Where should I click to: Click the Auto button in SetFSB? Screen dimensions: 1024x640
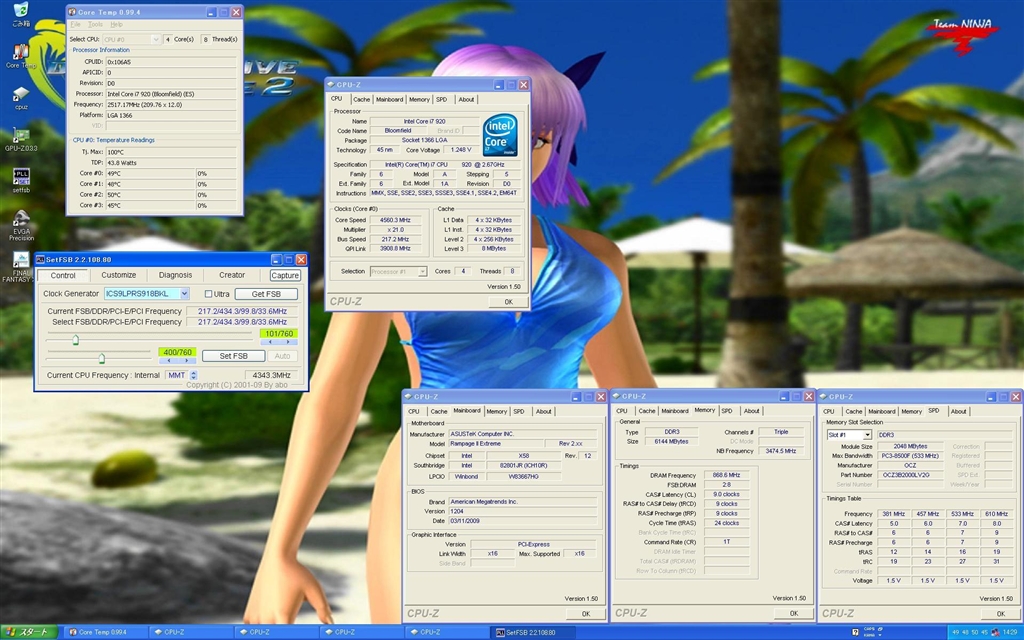coord(282,356)
